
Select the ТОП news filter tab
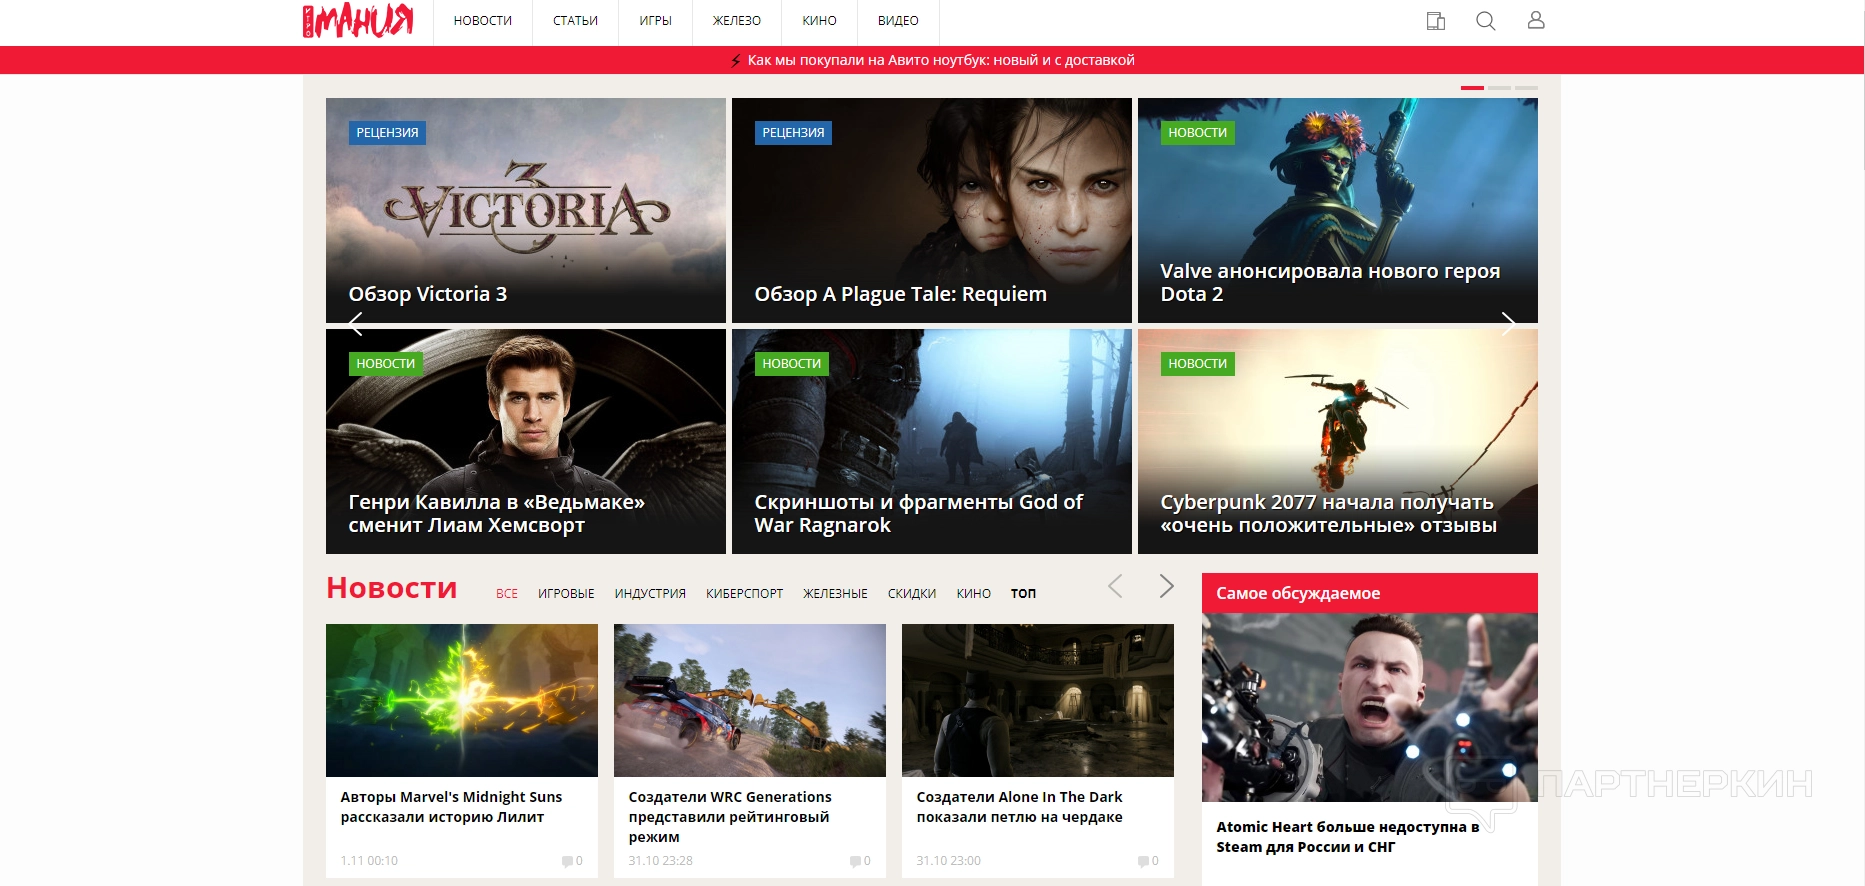(x=1023, y=594)
